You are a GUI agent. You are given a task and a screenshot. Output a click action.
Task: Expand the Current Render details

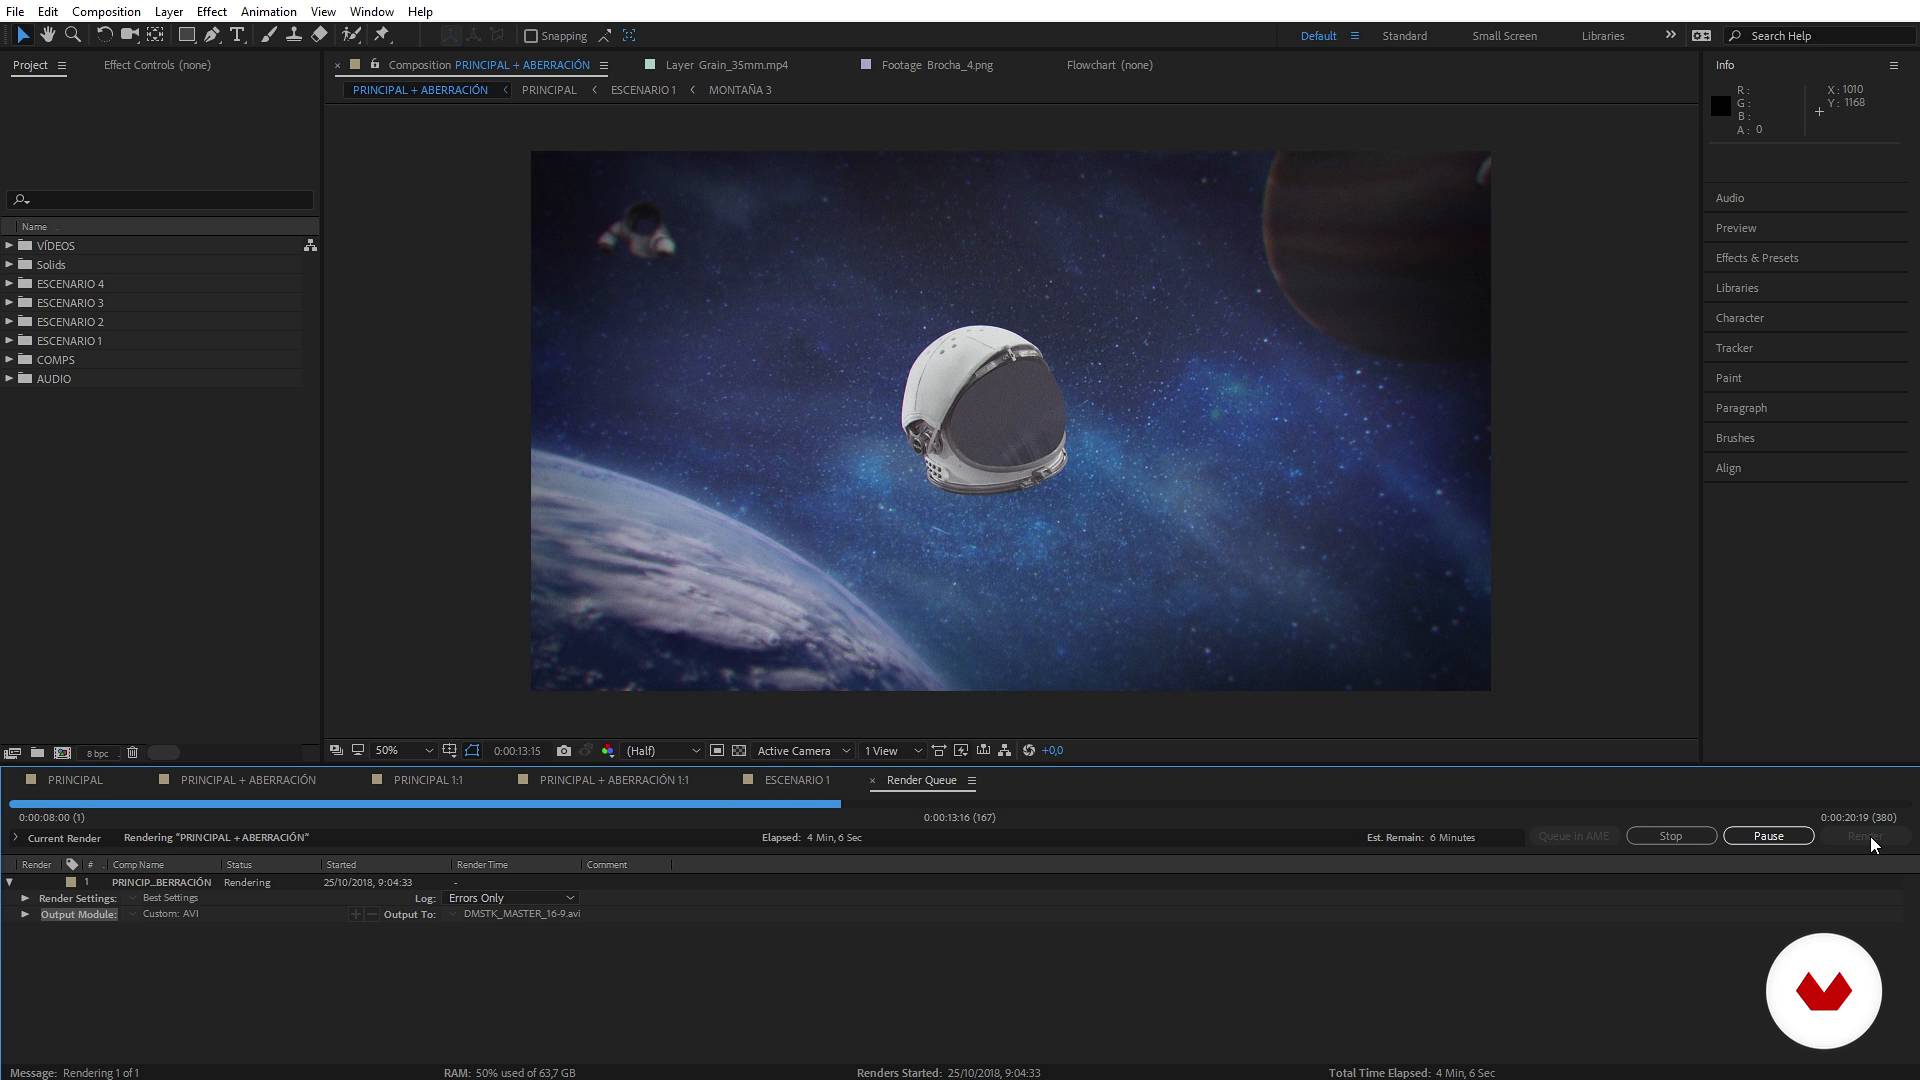(x=15, y=838)
